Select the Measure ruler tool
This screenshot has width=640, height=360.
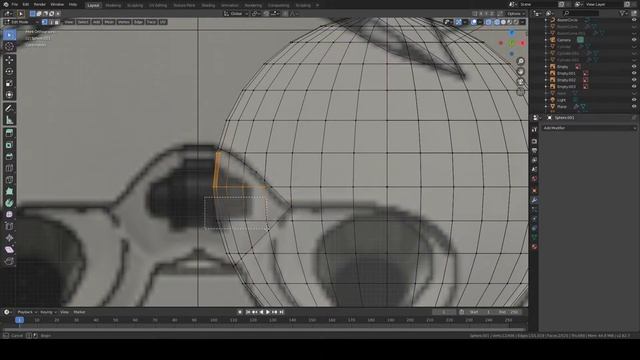[9, 120]
